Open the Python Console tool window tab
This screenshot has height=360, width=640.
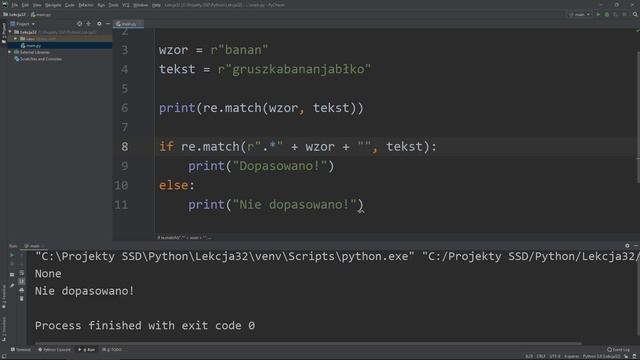(54, 350)
